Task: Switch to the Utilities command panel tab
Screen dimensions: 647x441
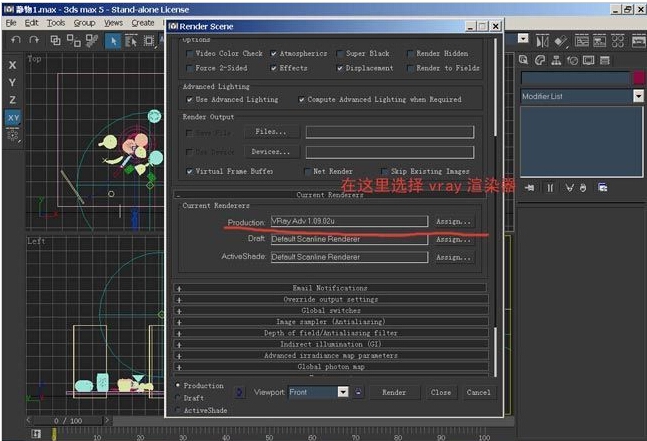Action: [605, 60]
